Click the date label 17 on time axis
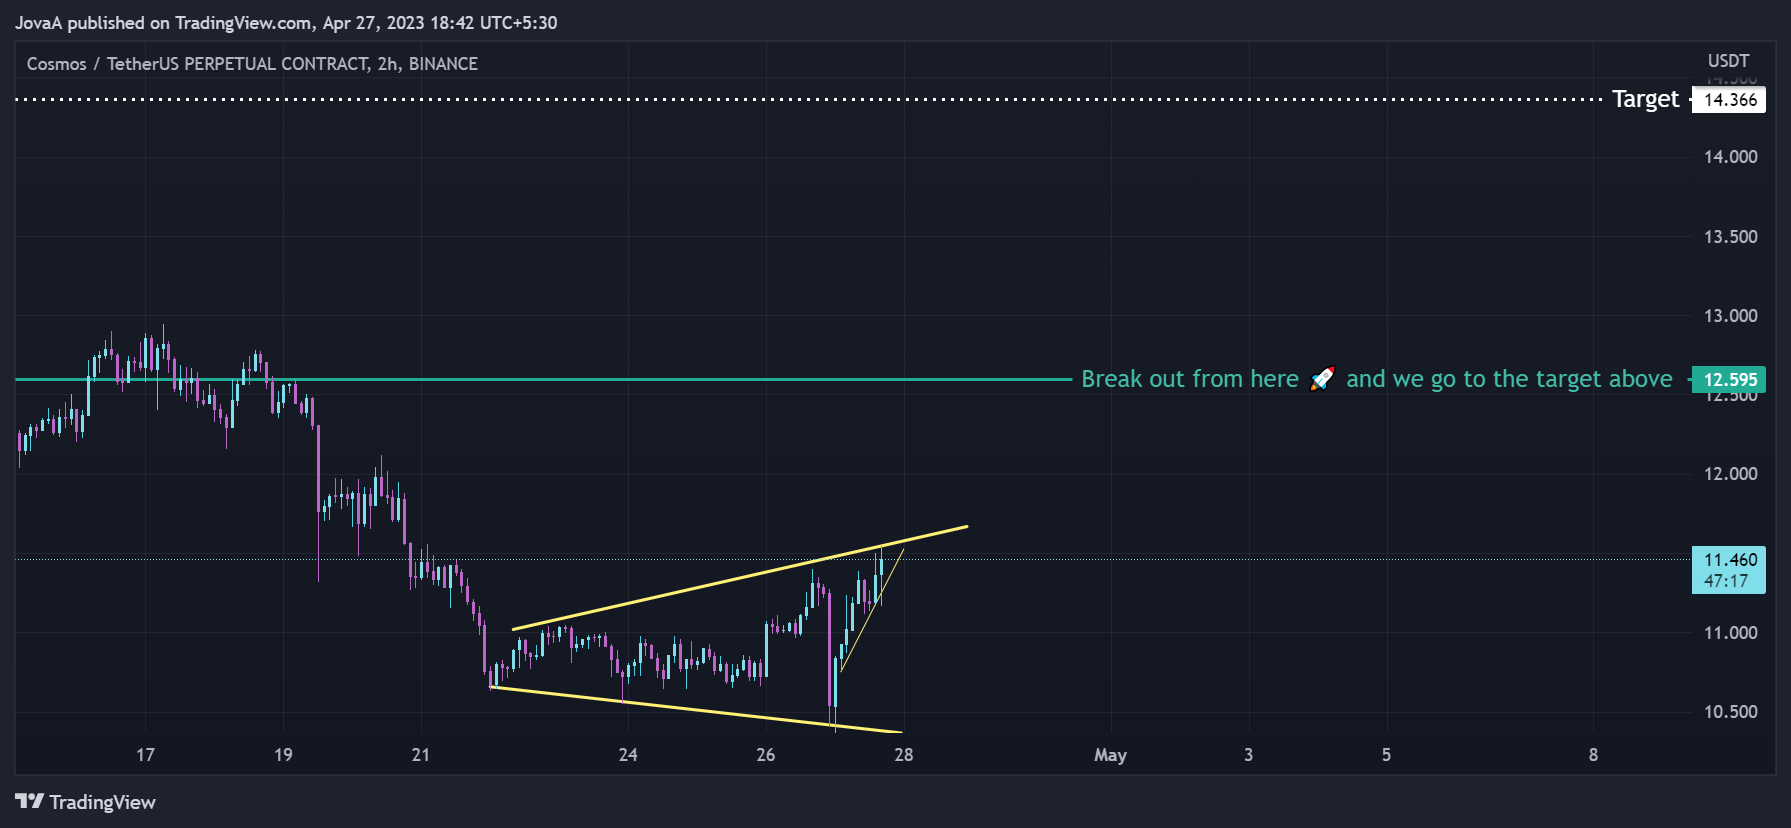 (146, 755)
